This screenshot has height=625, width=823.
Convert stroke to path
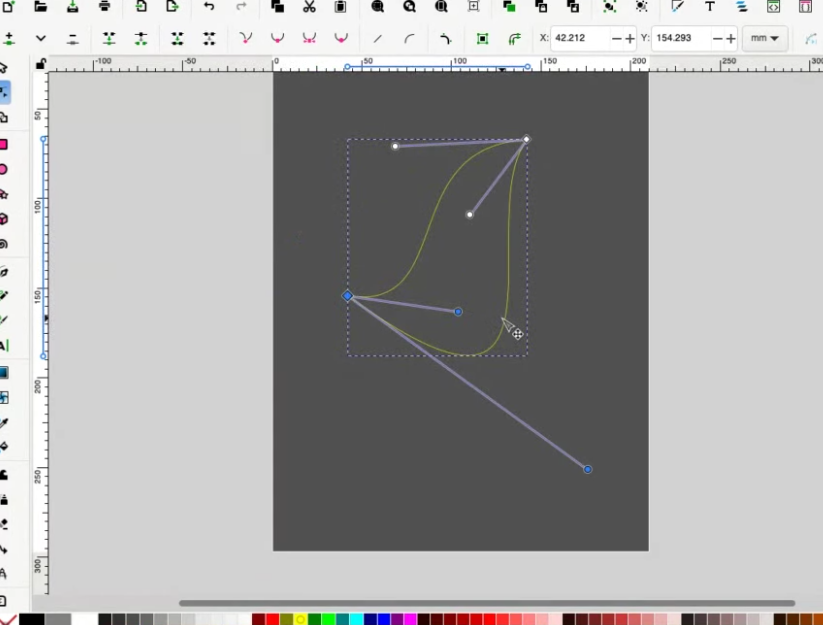pyautogui.click(x=514, y=38)
